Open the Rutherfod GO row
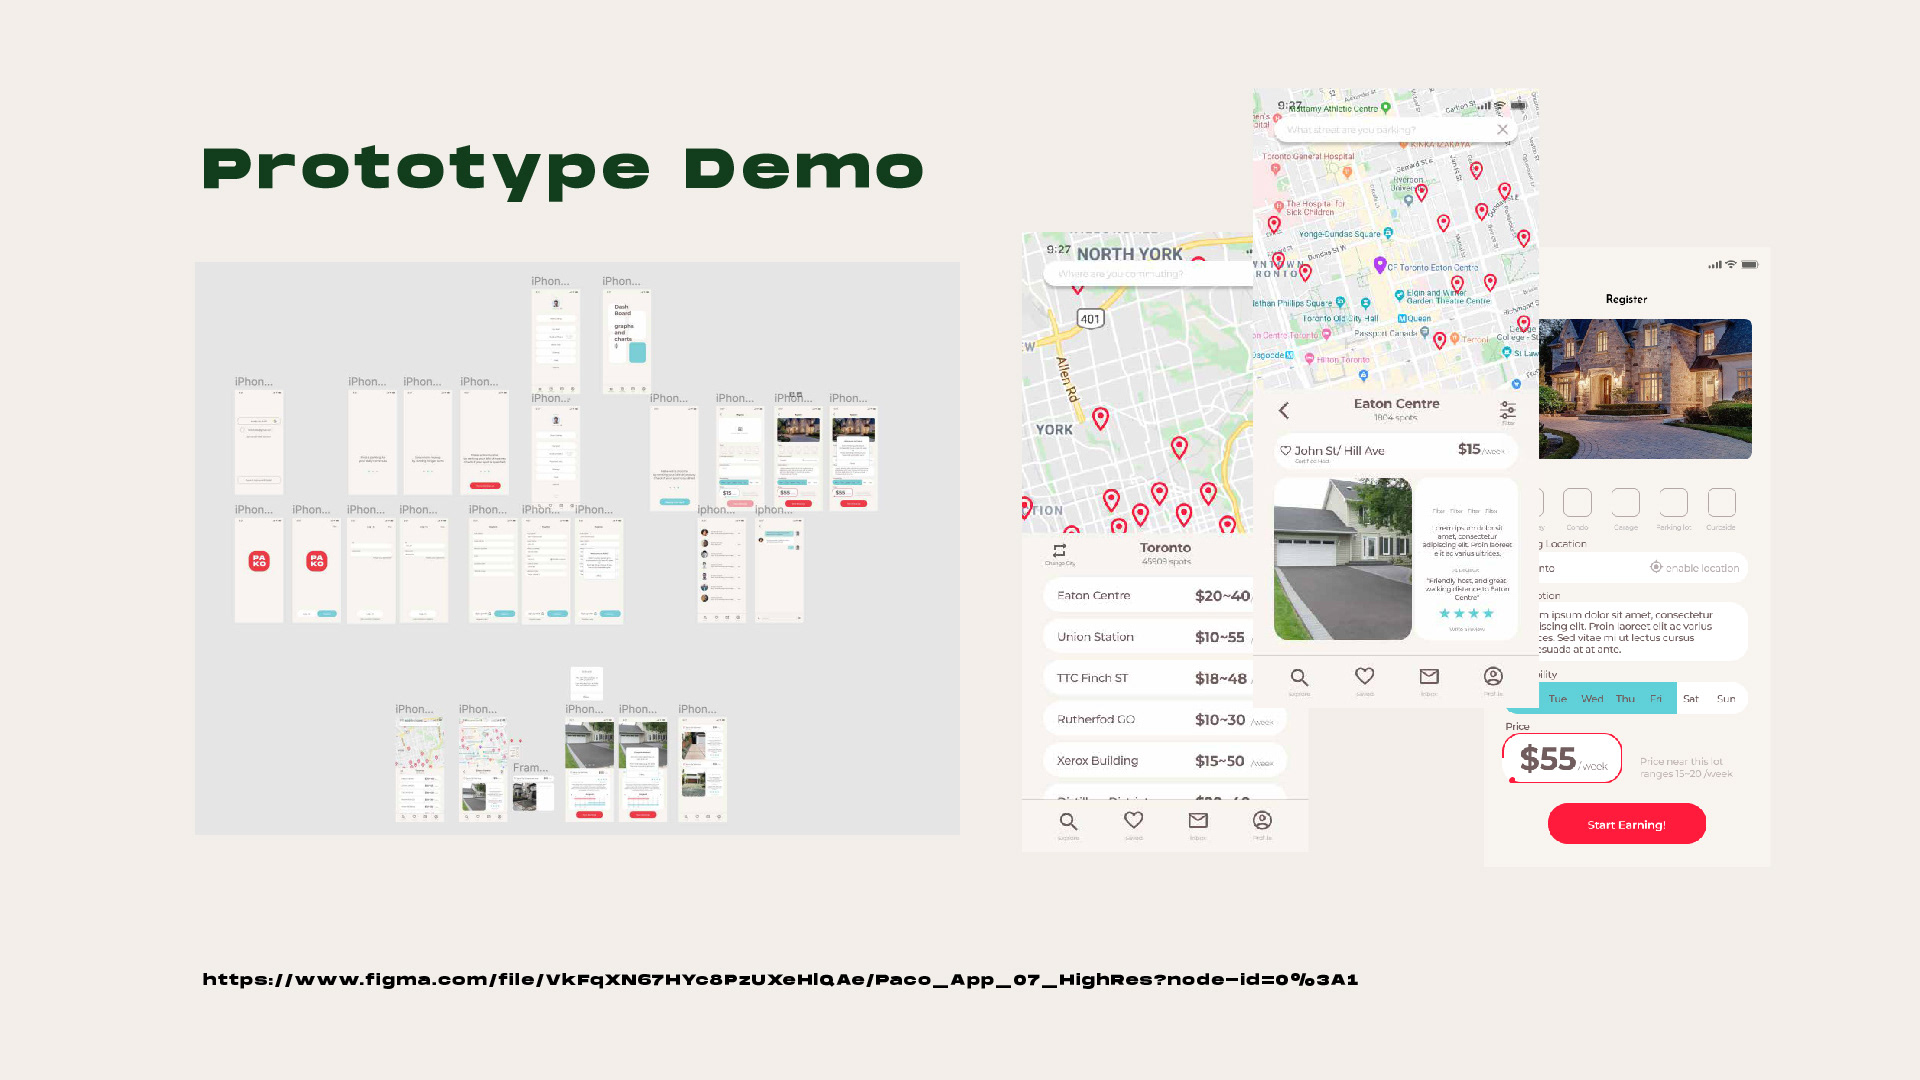1920x1080 pixels. [1165, 719]
